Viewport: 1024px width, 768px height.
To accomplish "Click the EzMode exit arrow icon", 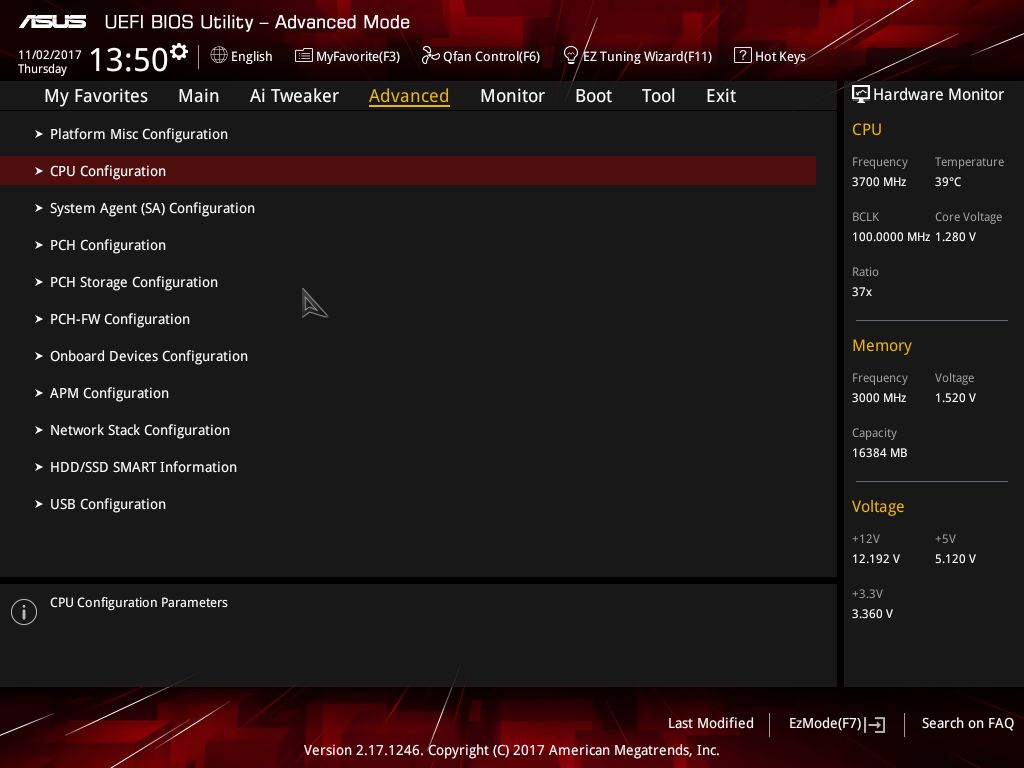I will 875,724.
